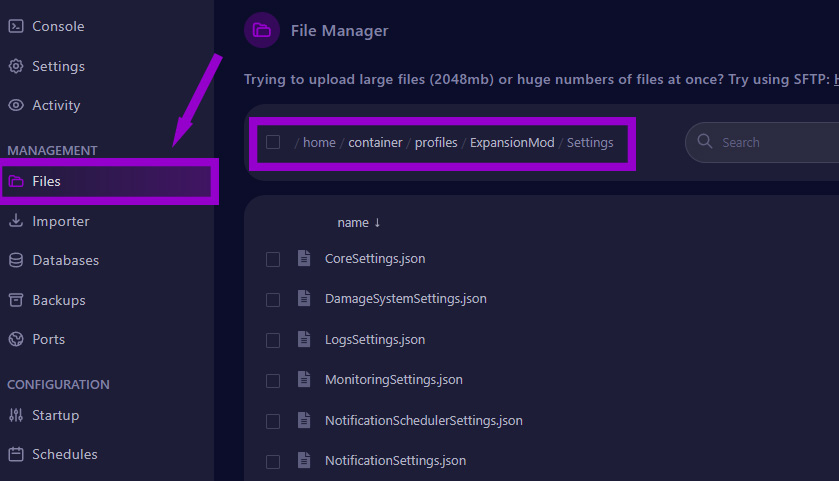Viewport: 839px width, 481px height.
Task: Open the Schedules menu item
Action: click(64, 455)
